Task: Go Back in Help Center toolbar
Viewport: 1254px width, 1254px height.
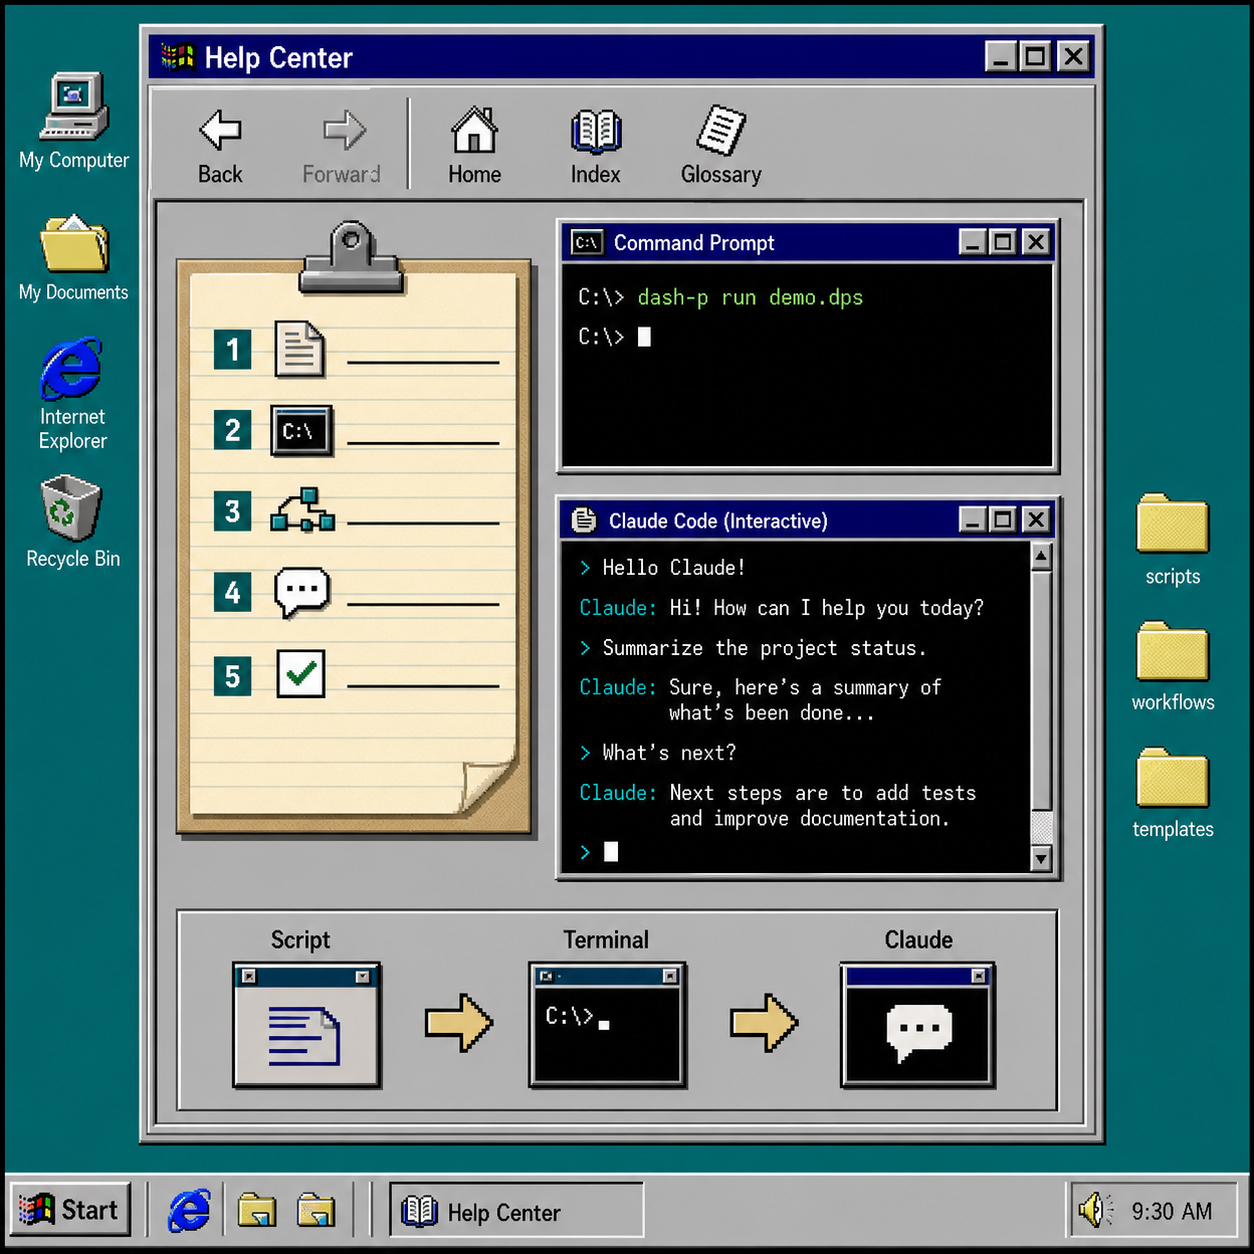Action: 220,146
